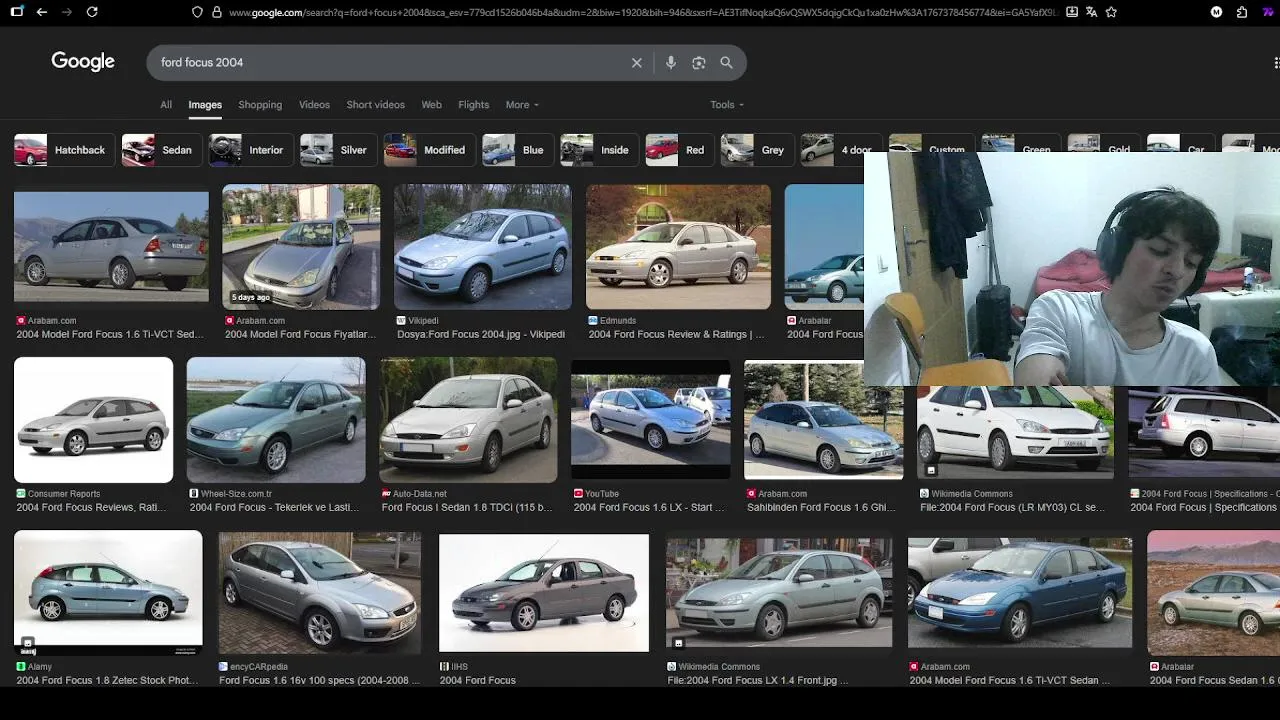The image size is (1280, 720).
Task: Open the Edmunds Ford Focus image
Action: [x=678, y=247]
